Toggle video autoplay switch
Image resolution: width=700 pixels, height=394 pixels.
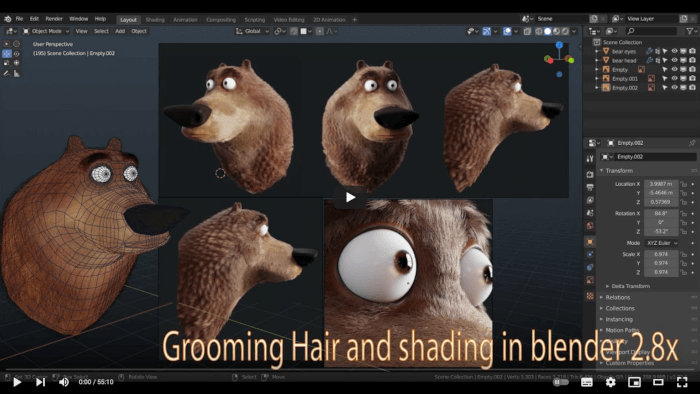click(560, 382)
